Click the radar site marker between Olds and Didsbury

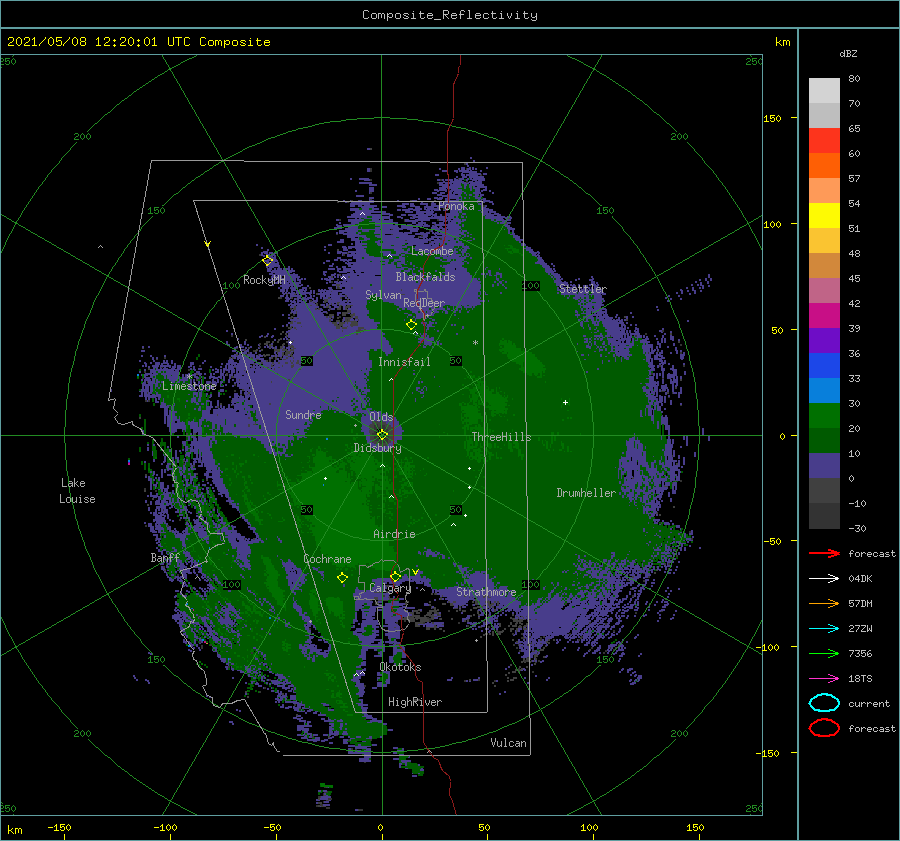[382, 435]
